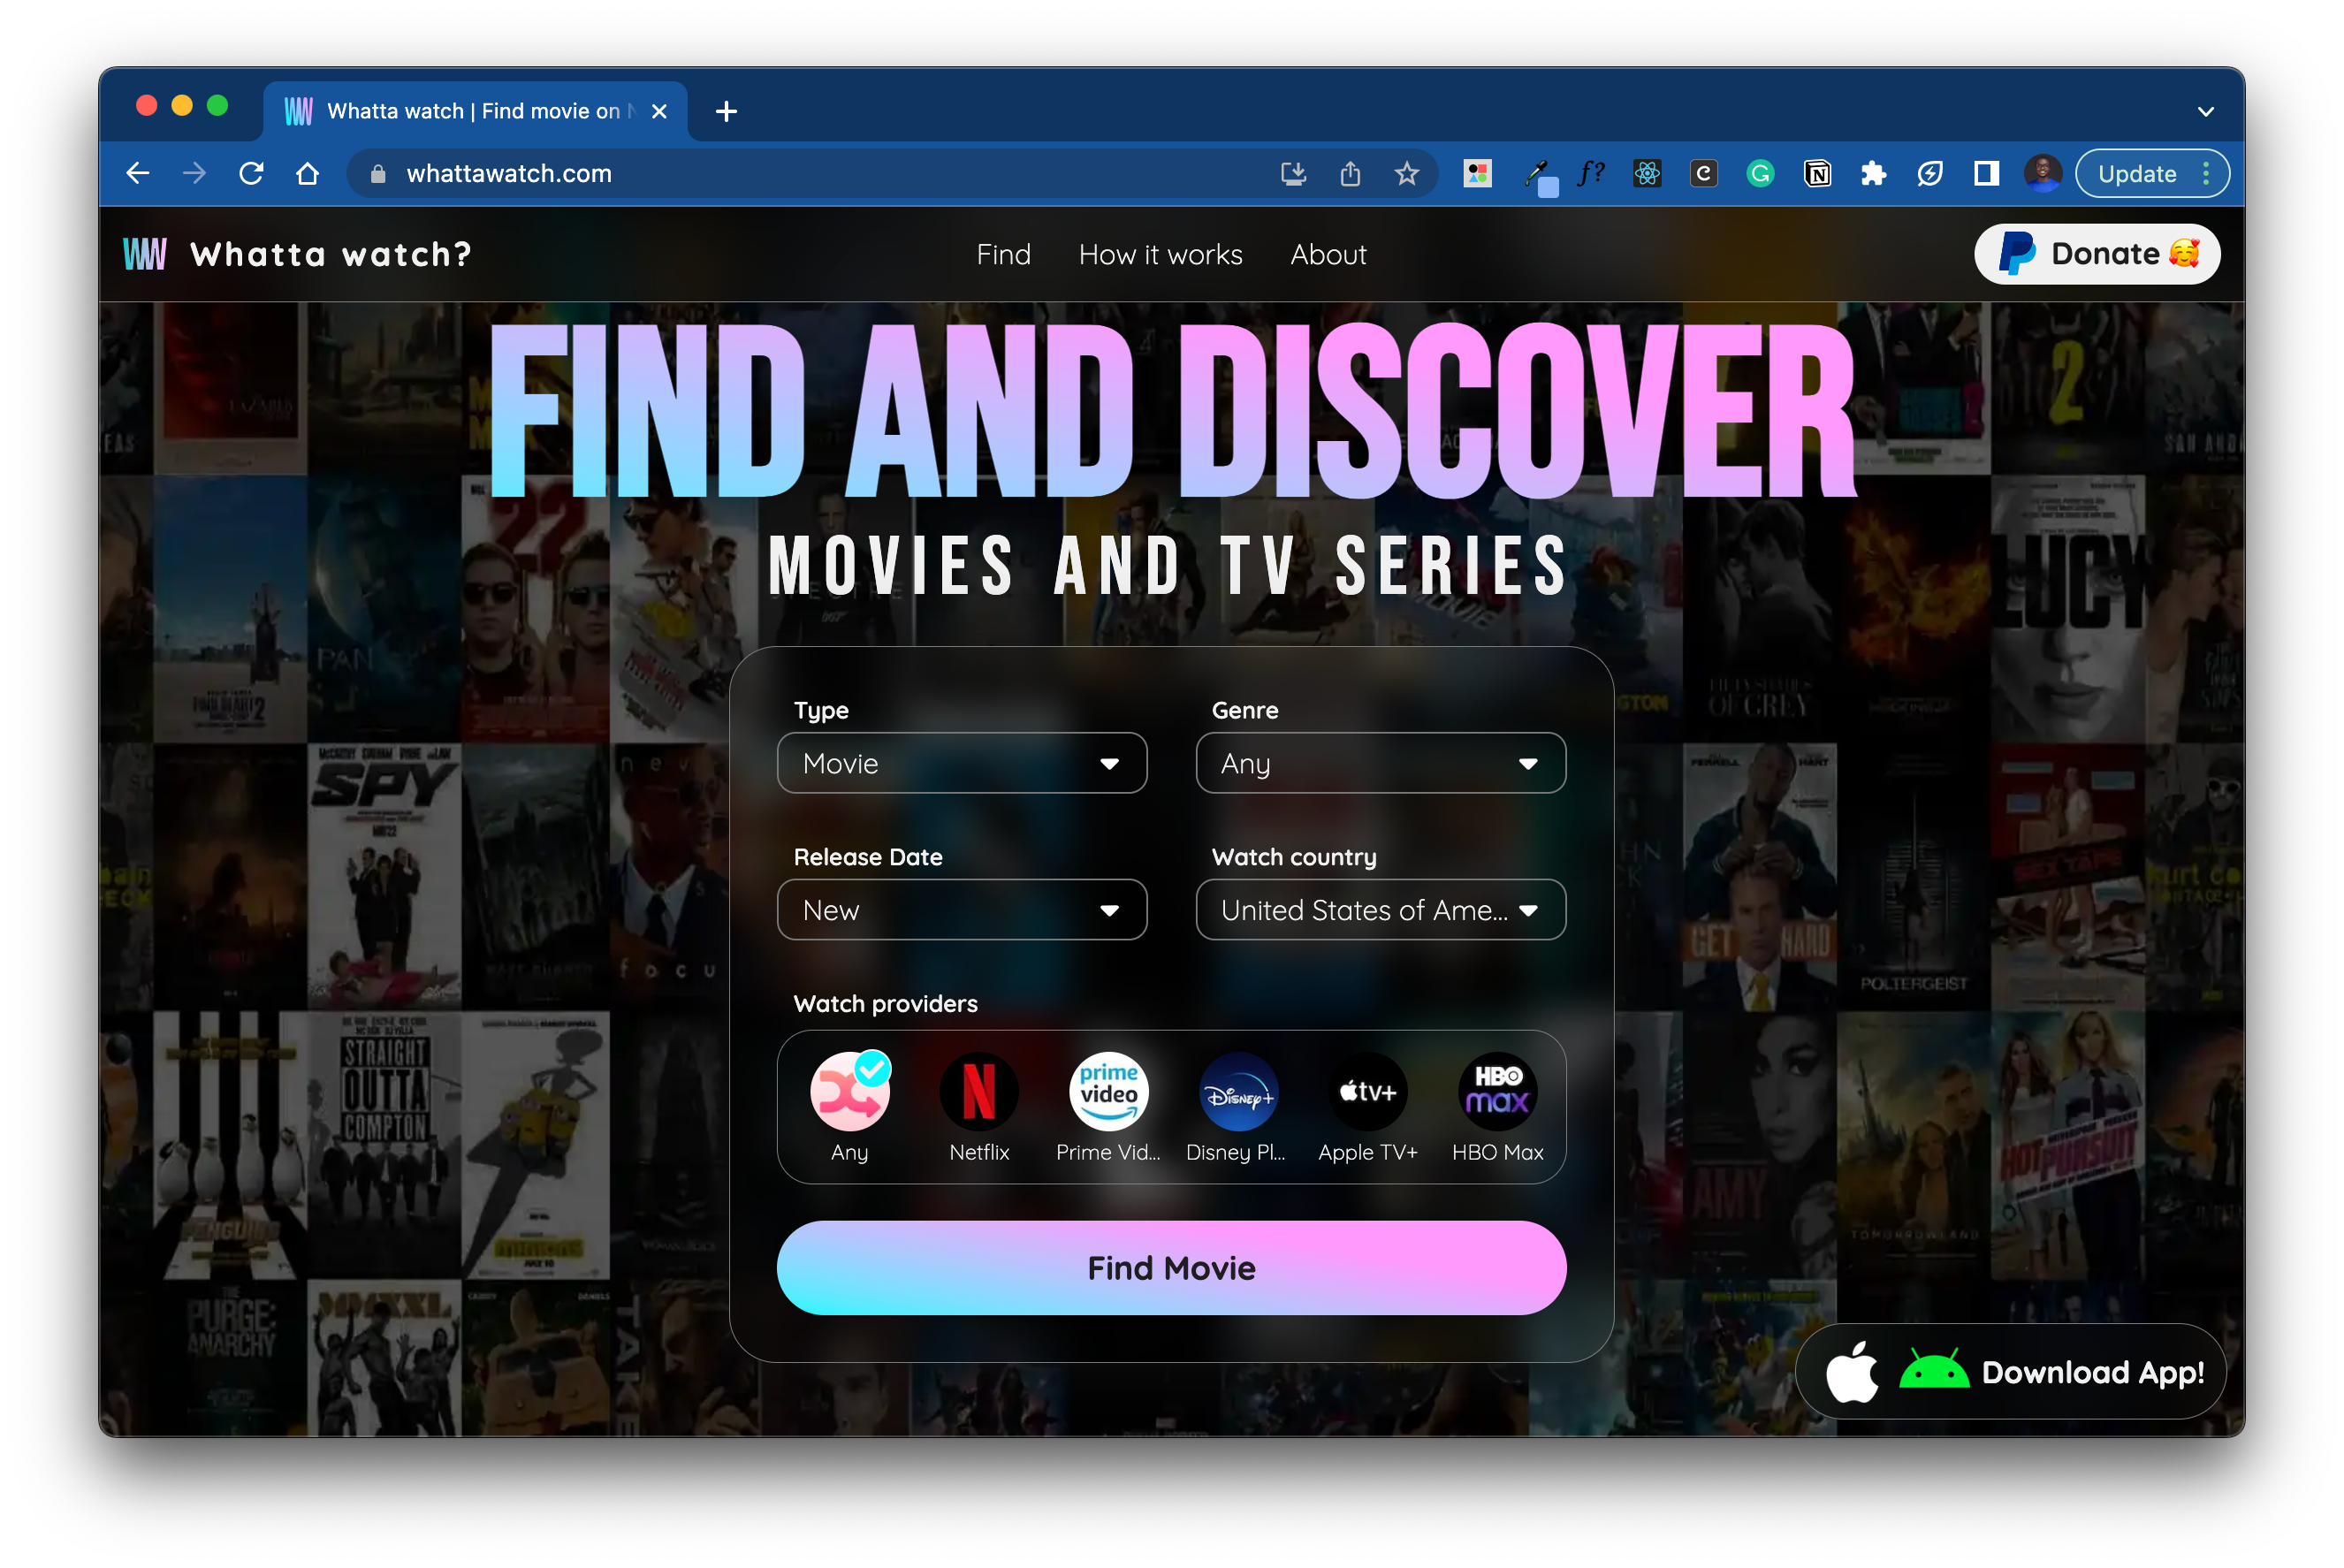
Task: Click the share page icon
Action: click(x=1350, y=174)
